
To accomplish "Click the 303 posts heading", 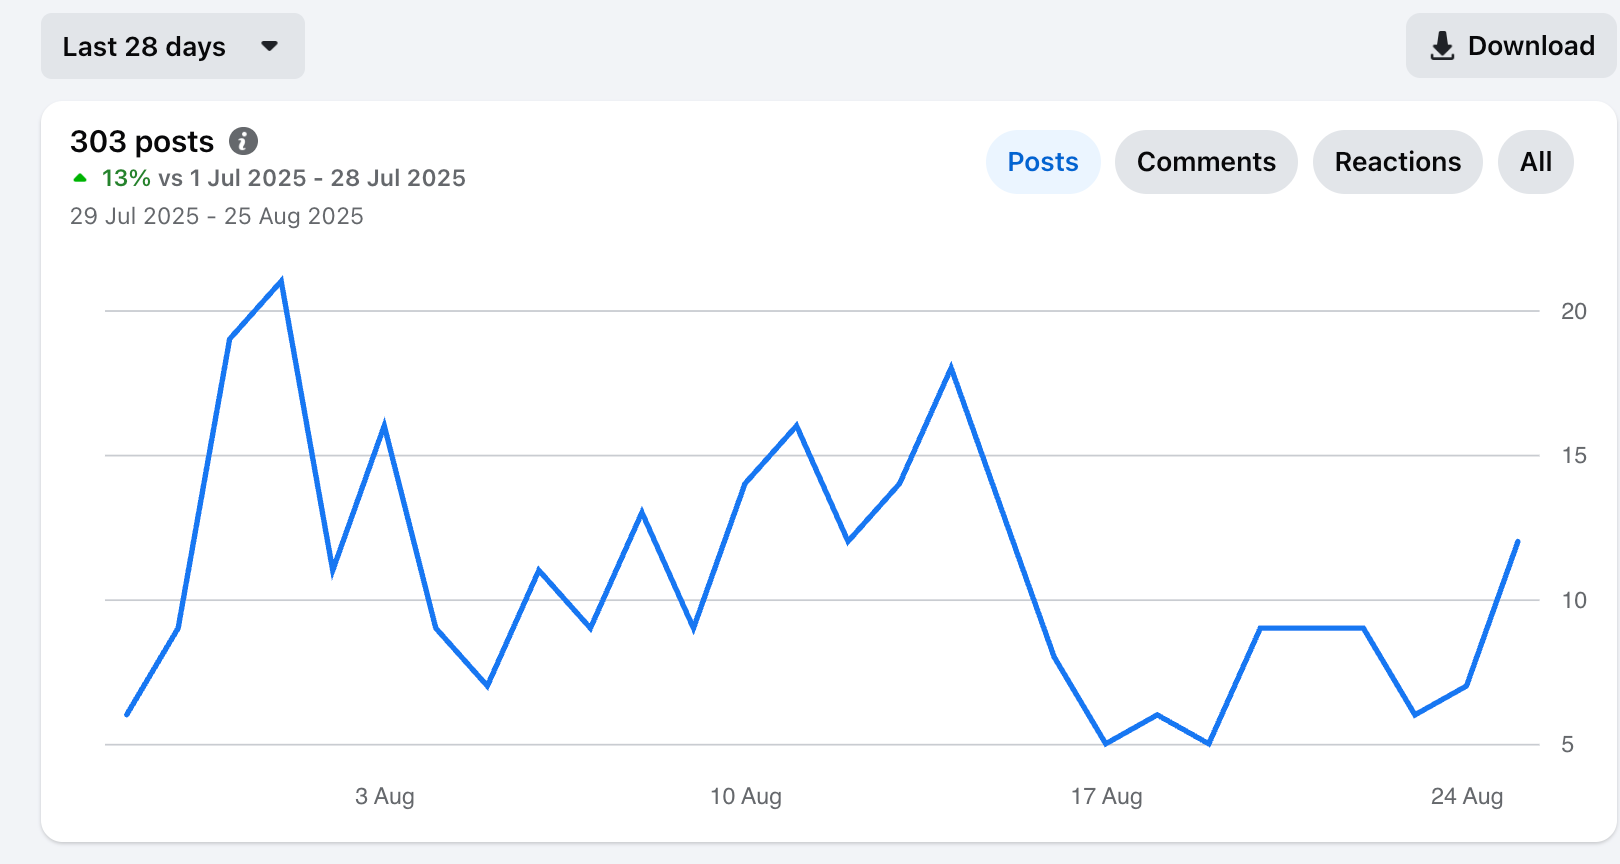I will point(142,141).
